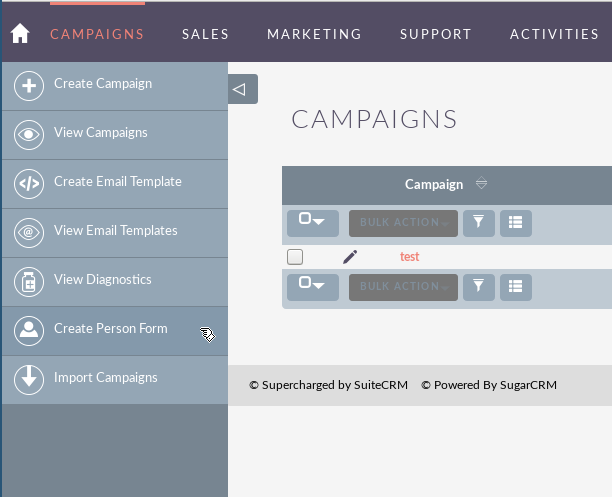Open the top select-all checkbox dropdown
Viewport: 612px width, 497px height.
[313, 223]
